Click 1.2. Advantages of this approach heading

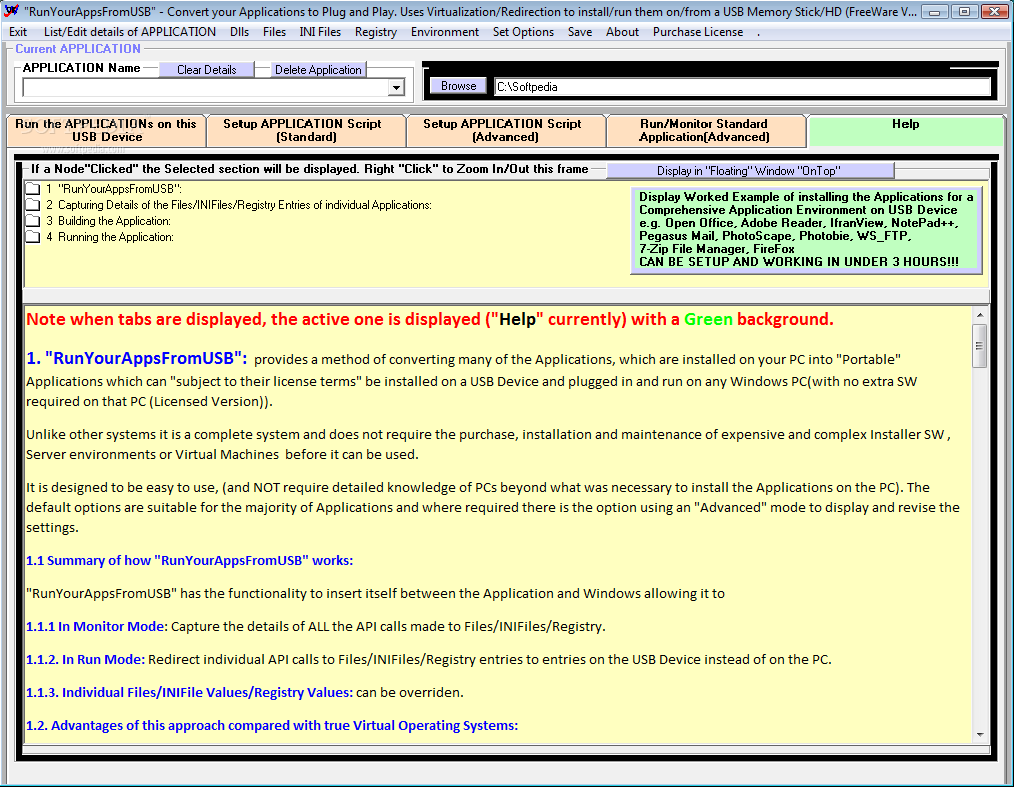click(272, 726)
